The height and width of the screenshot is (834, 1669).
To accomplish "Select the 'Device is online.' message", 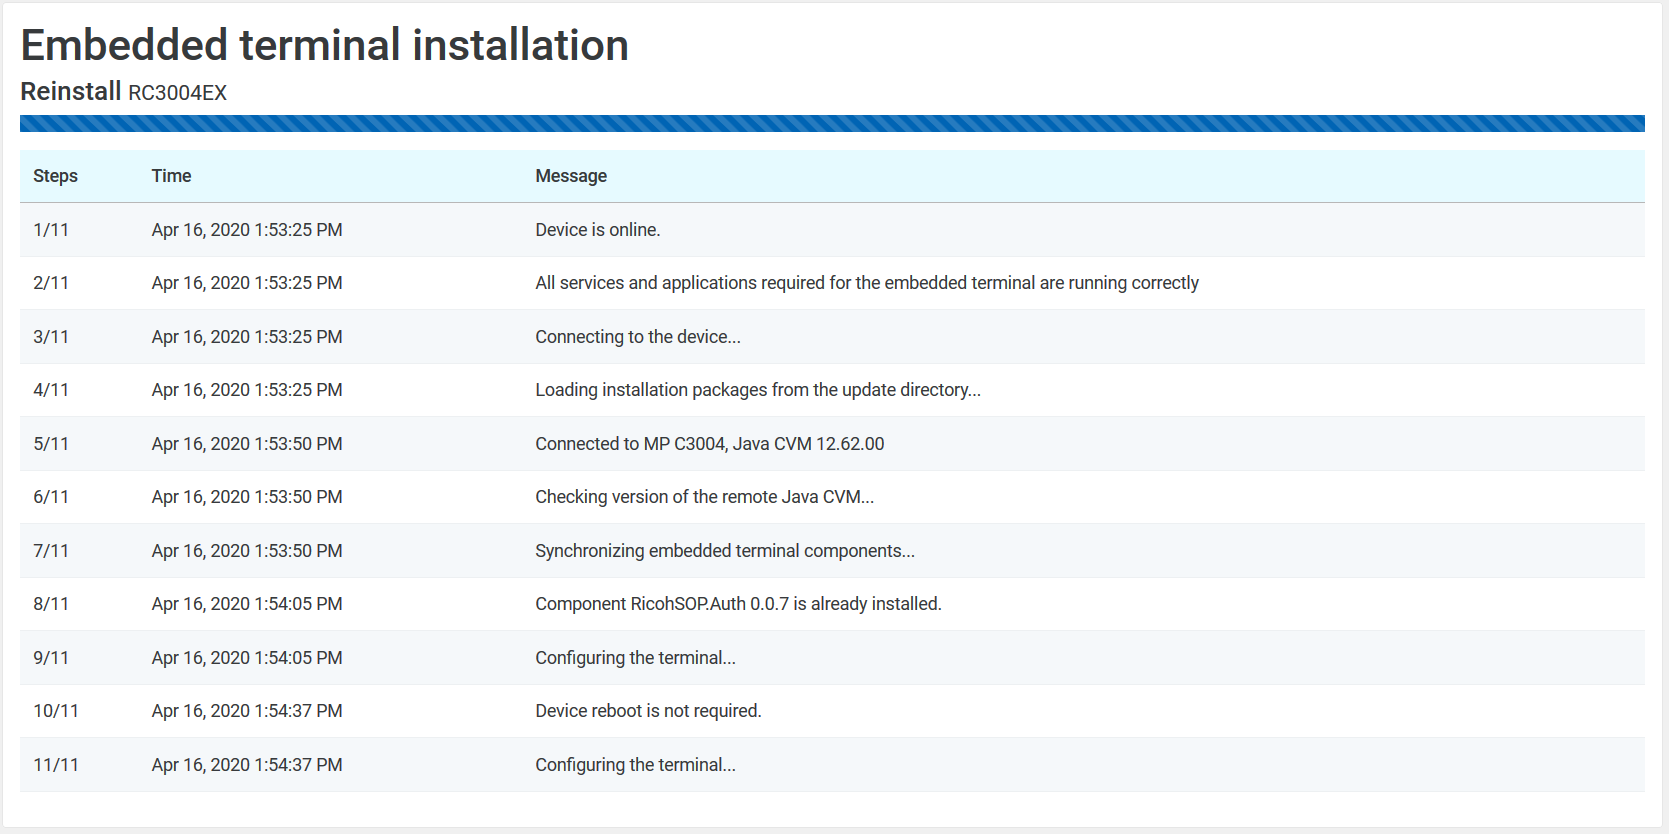I will coord(597,230).
